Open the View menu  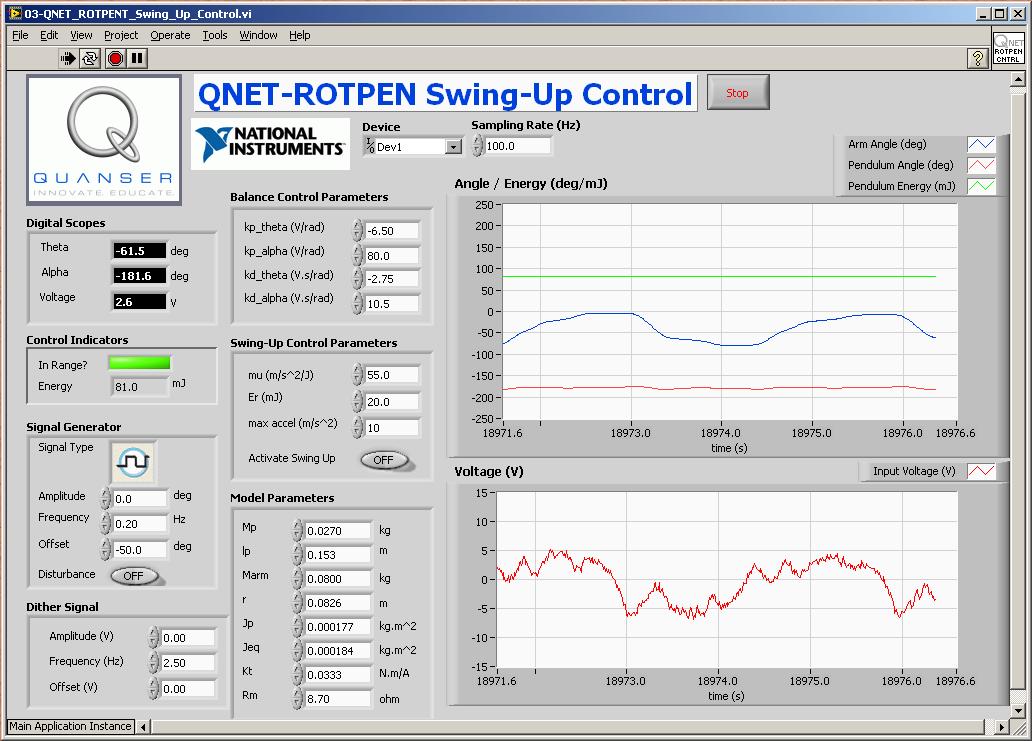coord(81,36)
